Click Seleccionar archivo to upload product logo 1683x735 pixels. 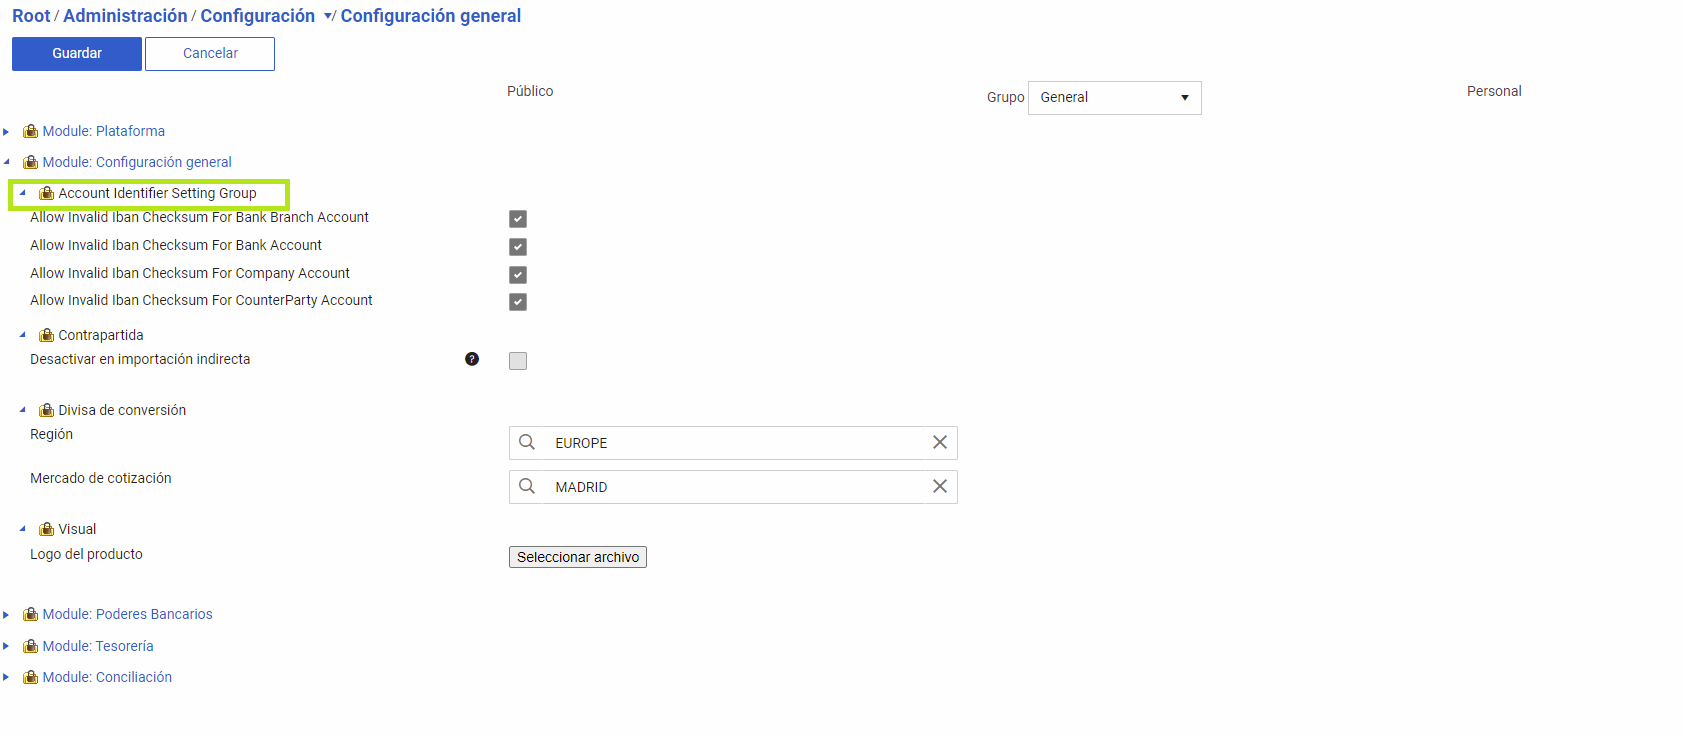578,557
